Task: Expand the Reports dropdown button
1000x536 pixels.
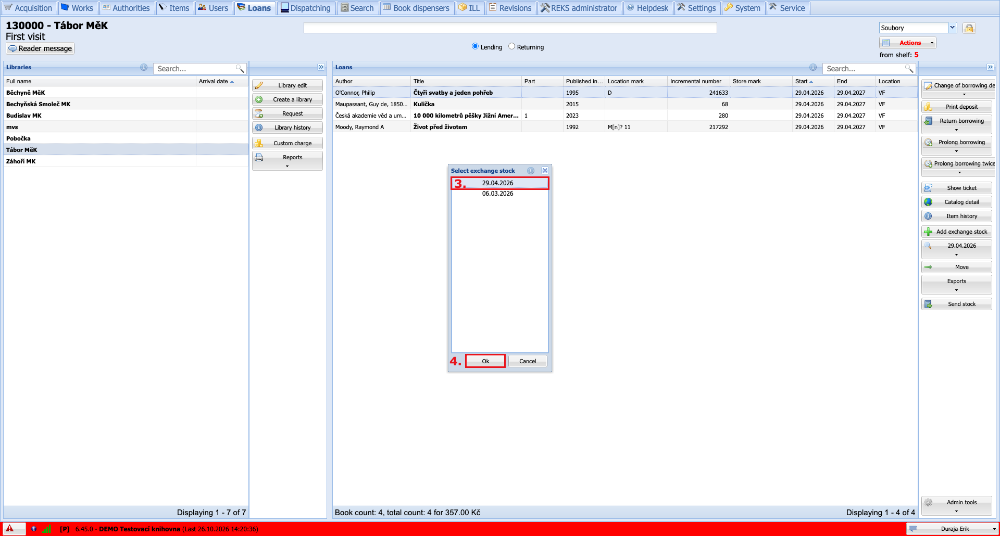Action: (x=287, y=161)
